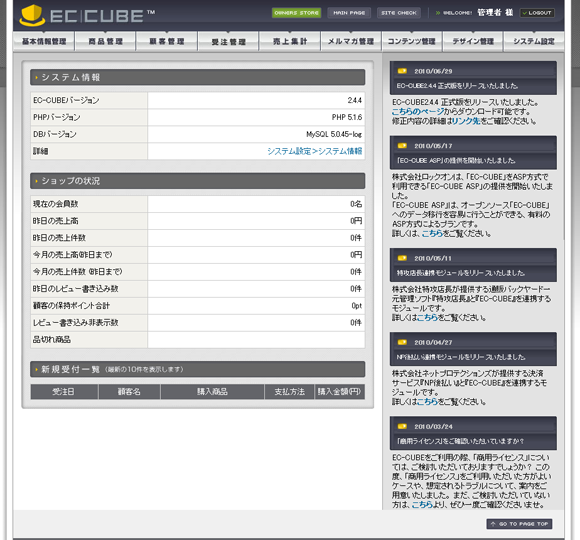The width and height of the screenshot is (580, 540).
Task: Click the 購入金額(円) column header
Action: pos(340,392)
